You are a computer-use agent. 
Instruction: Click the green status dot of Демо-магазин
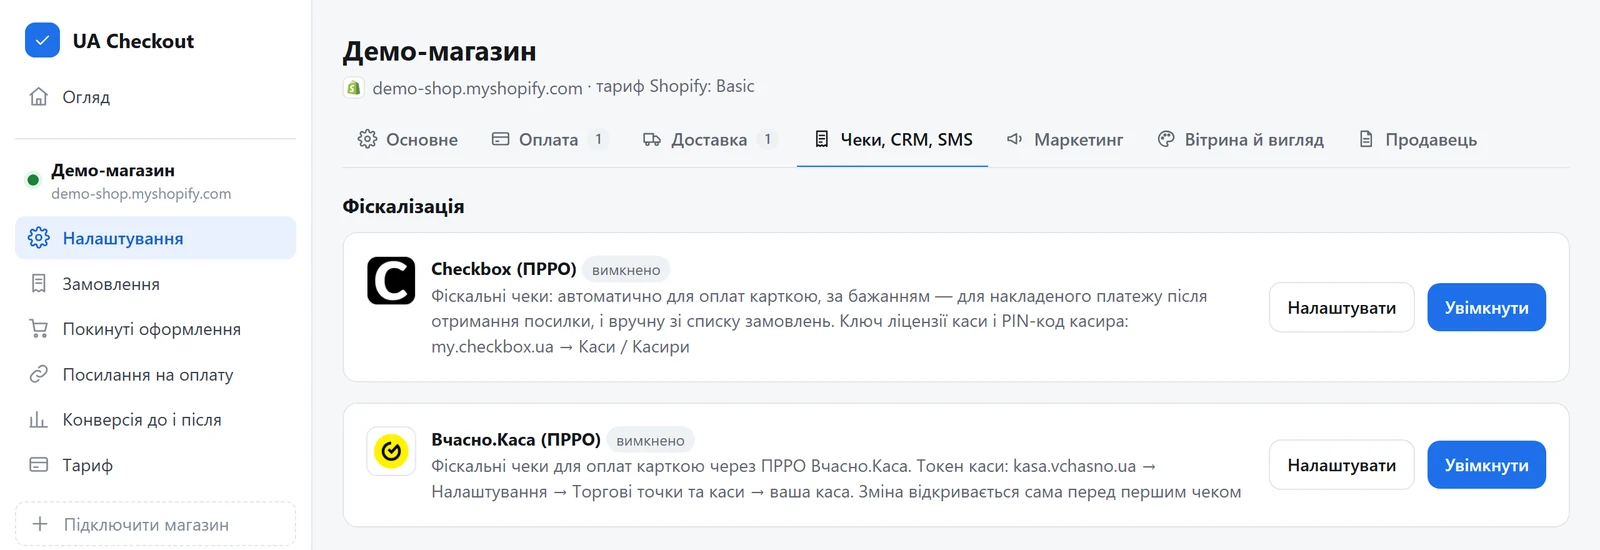point(33,180)
